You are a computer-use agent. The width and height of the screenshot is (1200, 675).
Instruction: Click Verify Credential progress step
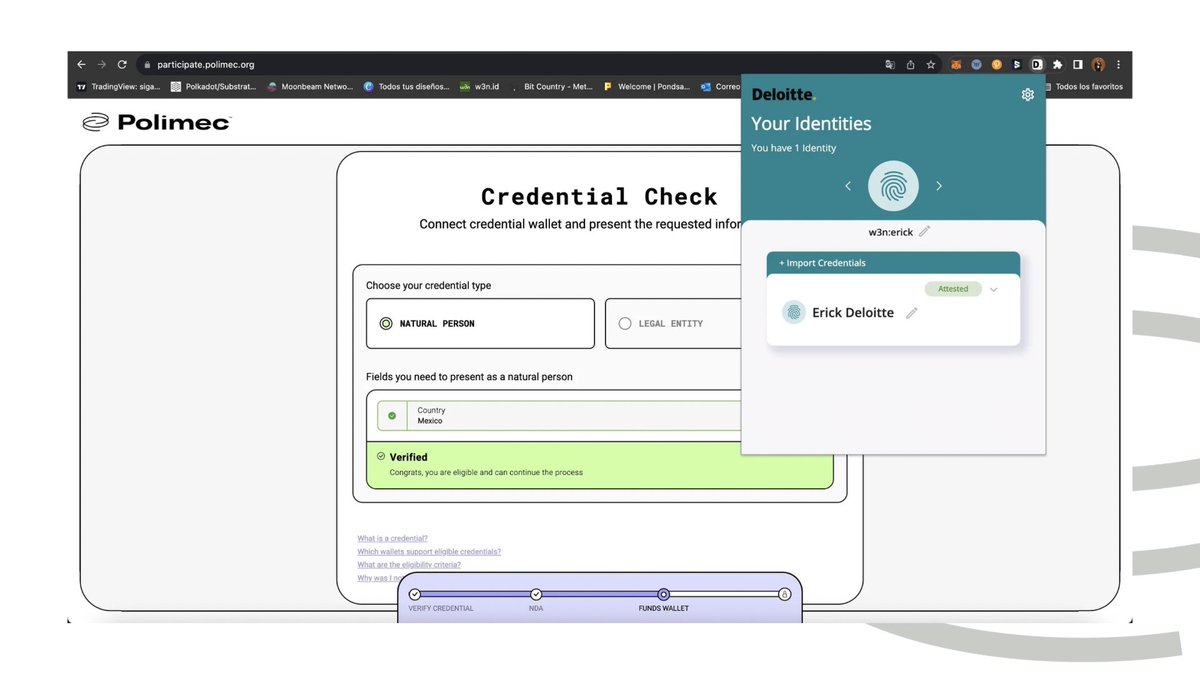415,594
